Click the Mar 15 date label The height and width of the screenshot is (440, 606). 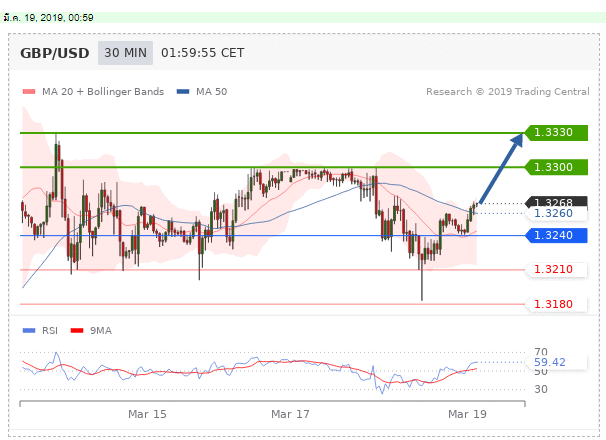coord(147,414)
